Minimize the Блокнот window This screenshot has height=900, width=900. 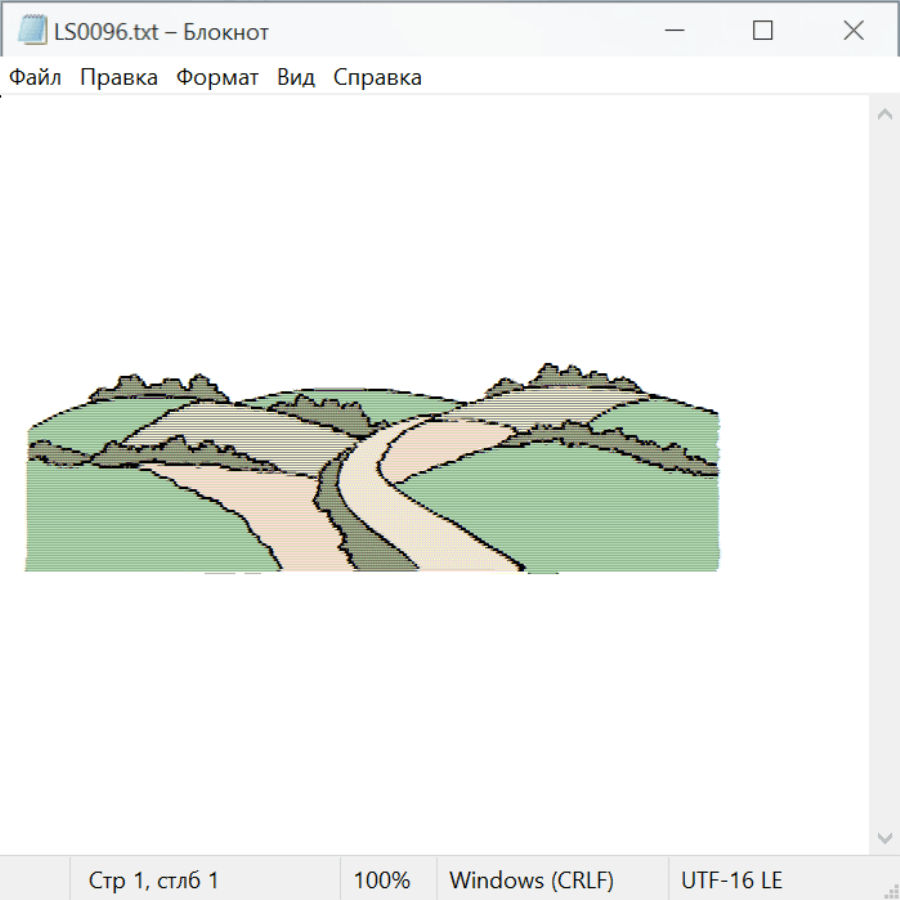coord(671,31)
